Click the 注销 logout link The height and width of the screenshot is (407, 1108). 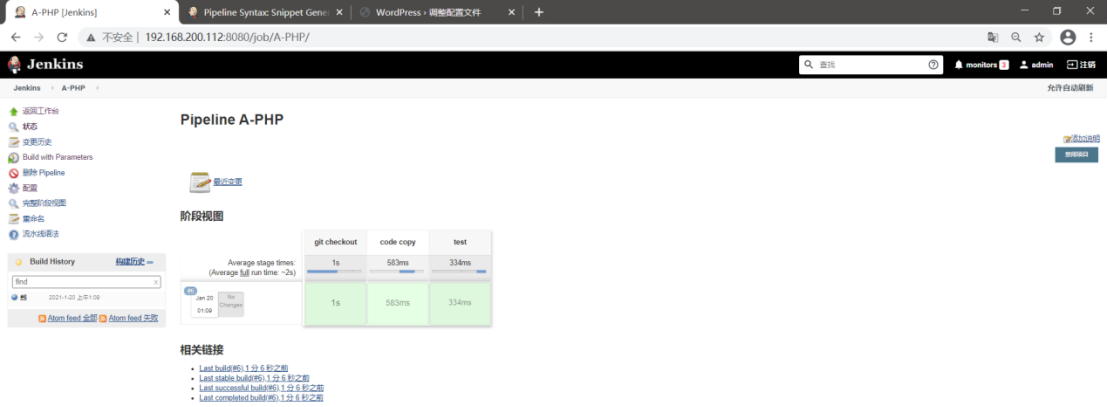coord(1082,64)
